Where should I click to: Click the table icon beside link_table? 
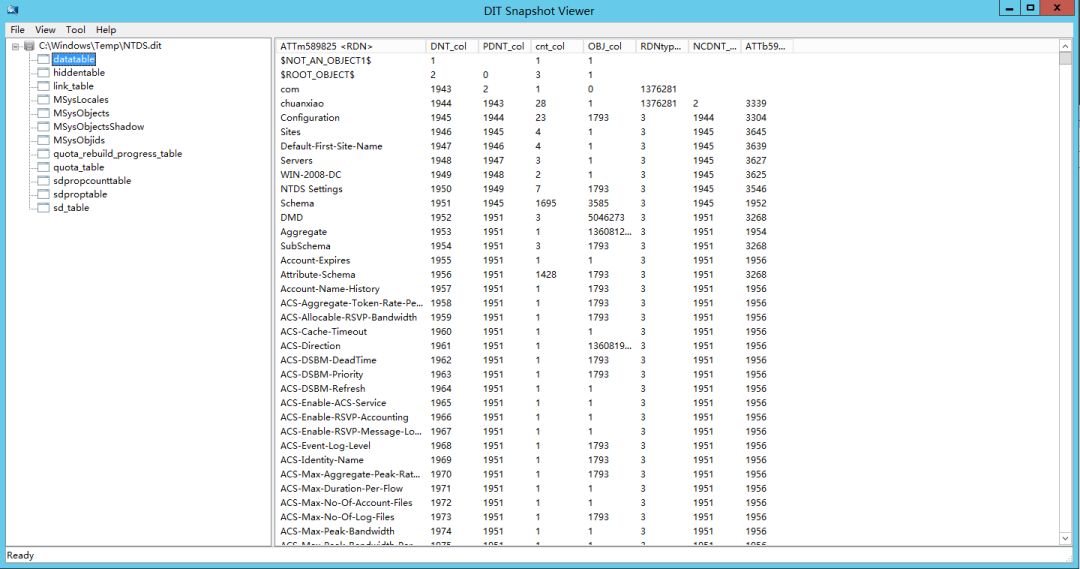click(43, 86)
